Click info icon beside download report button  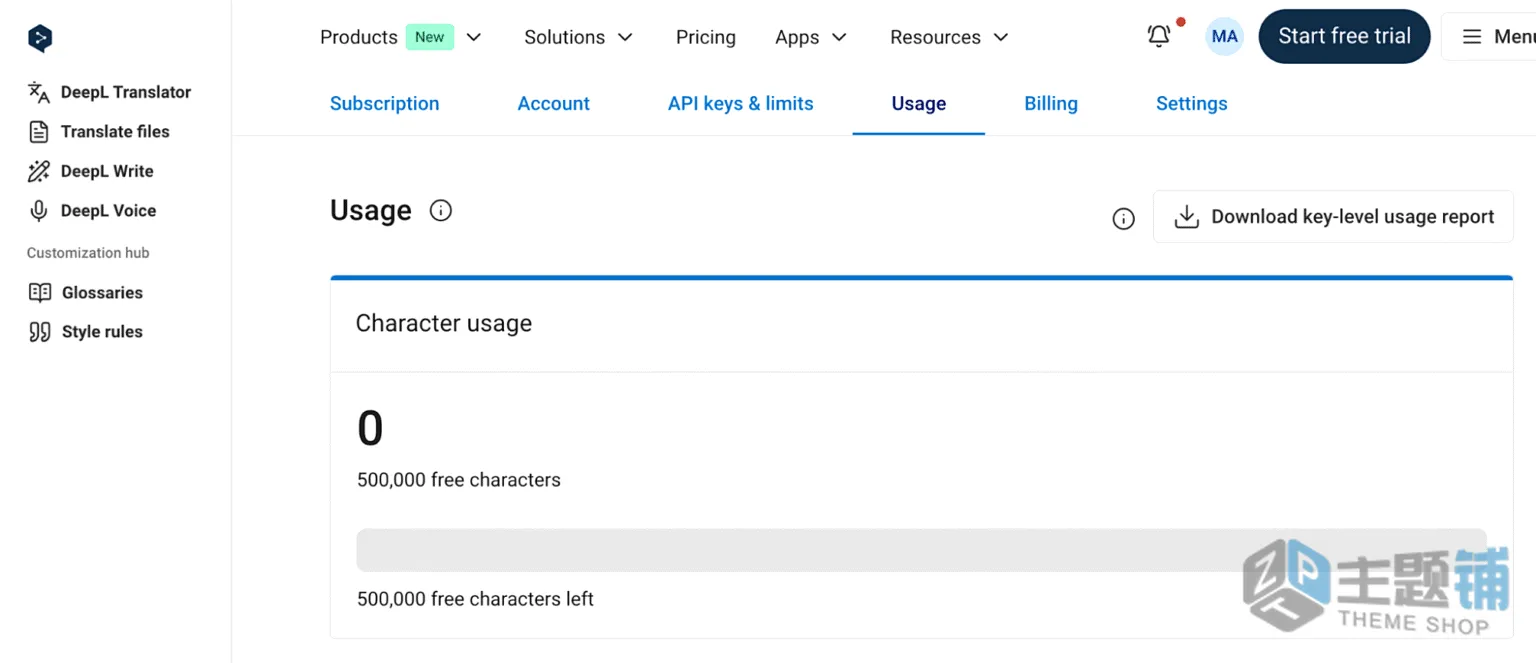click(1124, 219)
